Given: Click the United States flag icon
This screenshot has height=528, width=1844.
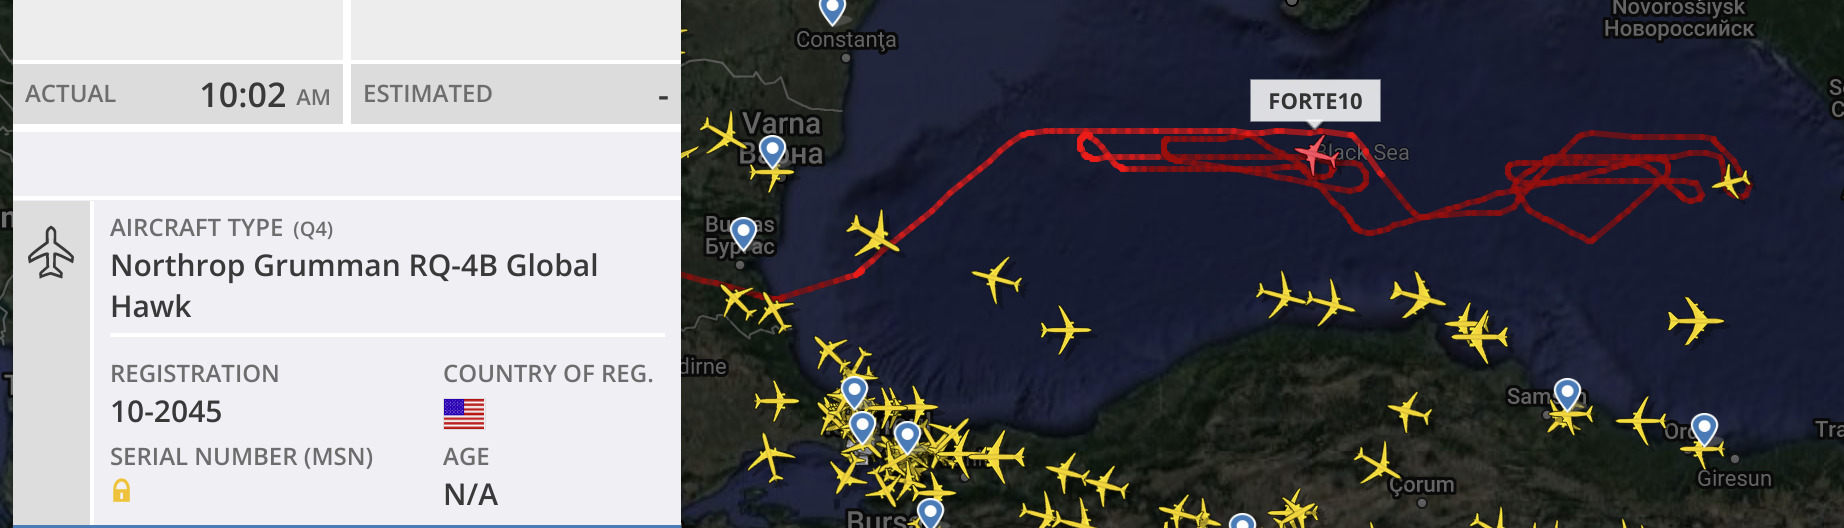Looking at the screenshot, I should 464,413.
